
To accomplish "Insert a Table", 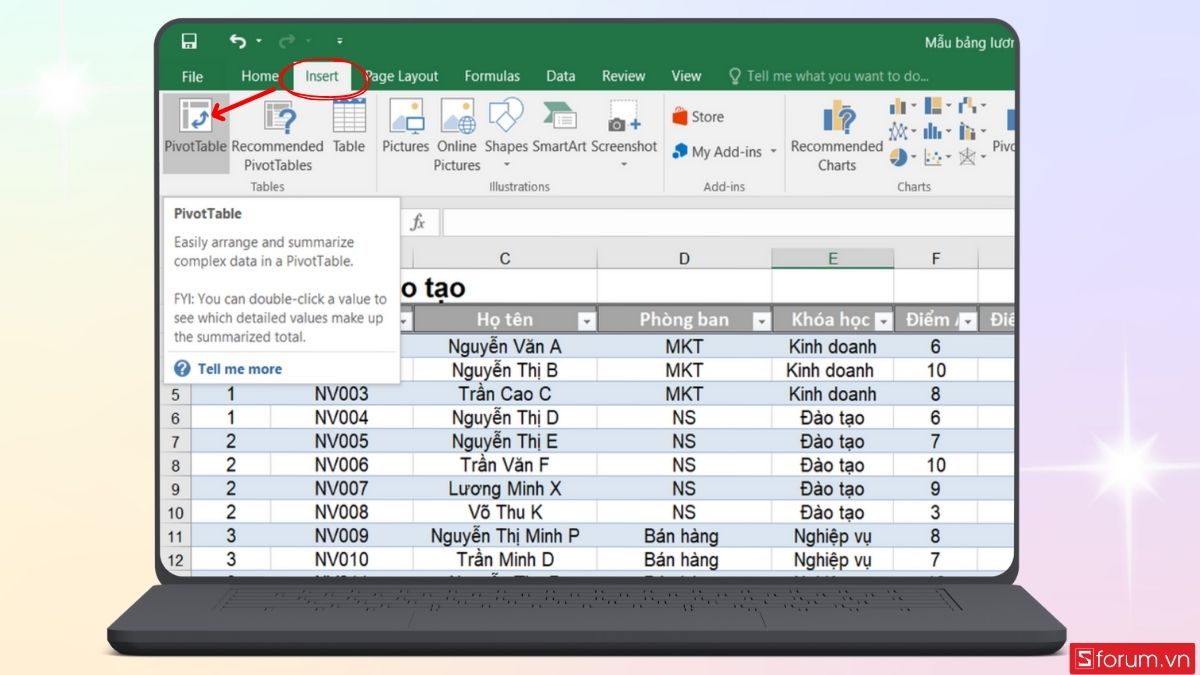I will pos(348,130).
